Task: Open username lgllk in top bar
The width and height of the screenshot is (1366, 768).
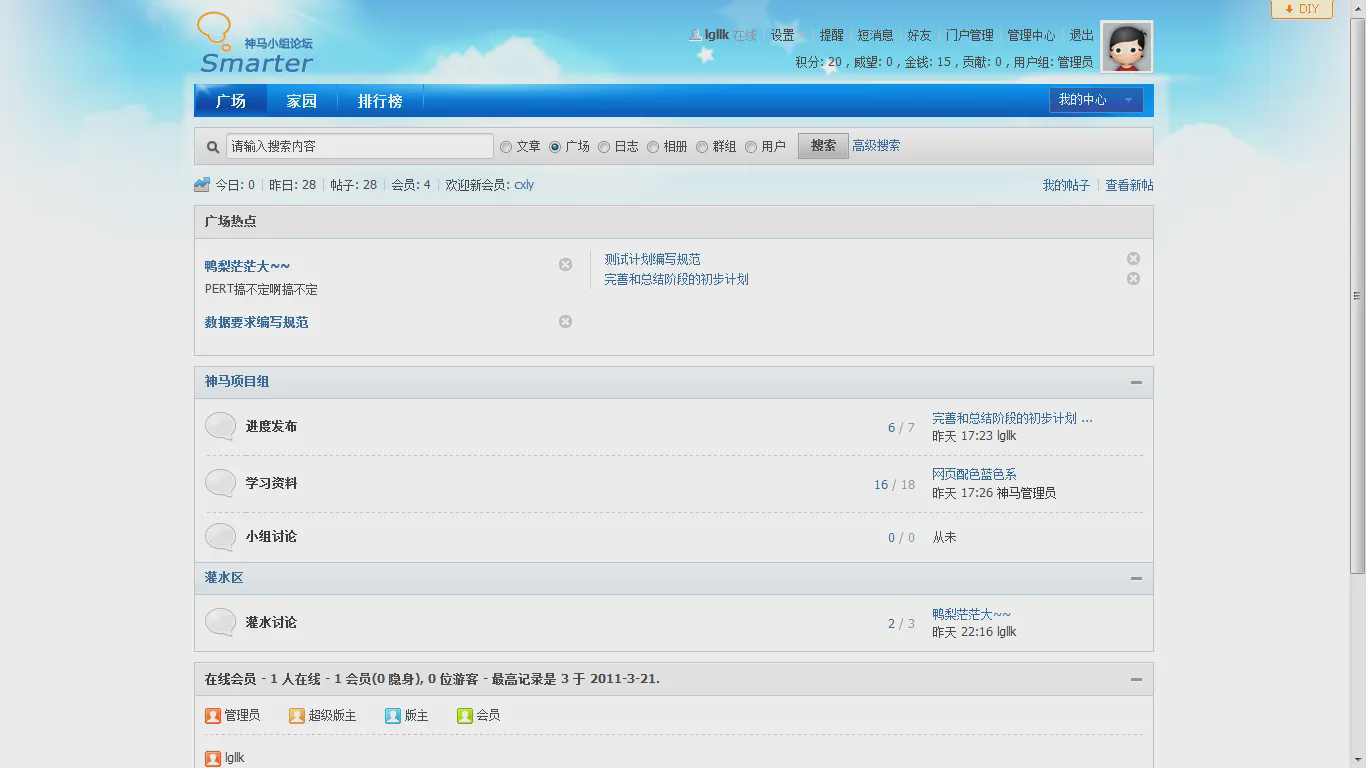Action: [716, 35]
